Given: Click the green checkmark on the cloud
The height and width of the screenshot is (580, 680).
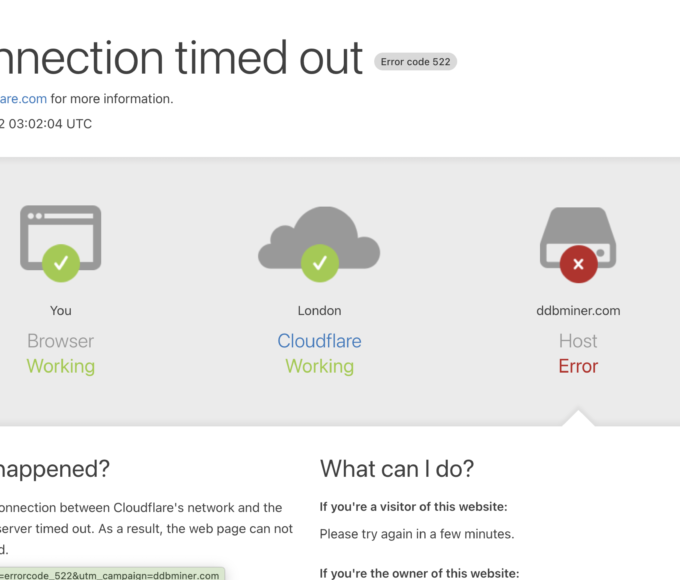Looking at the screenshot, I should (319, 263).
